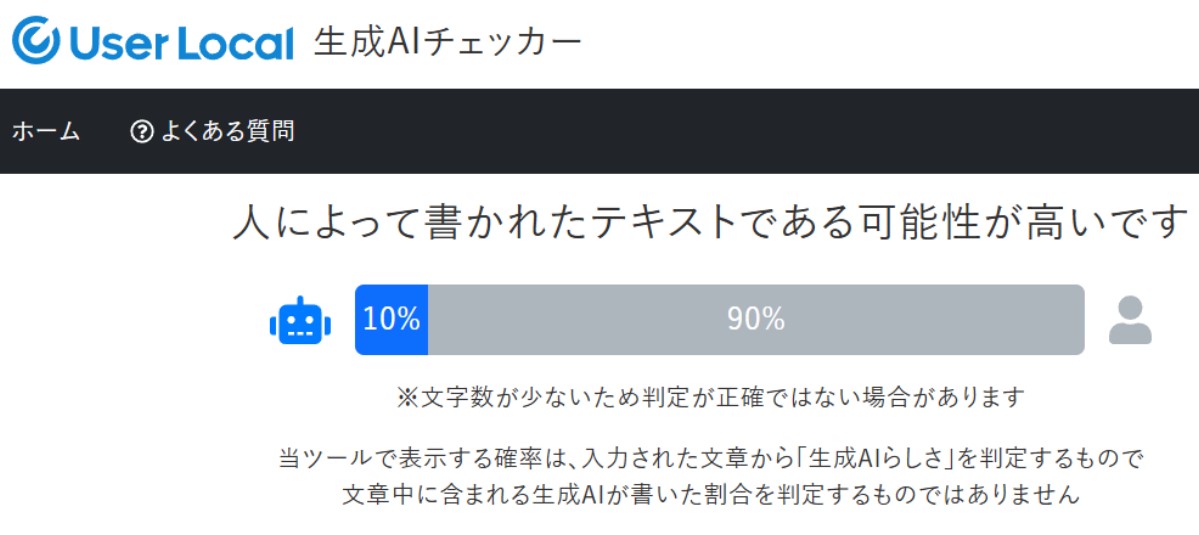Click the blue 10% AI bar segment

coord(391,320)
